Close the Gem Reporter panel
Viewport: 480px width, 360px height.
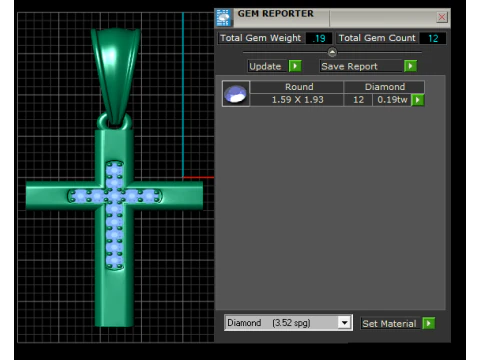click(x=442, y=17)
